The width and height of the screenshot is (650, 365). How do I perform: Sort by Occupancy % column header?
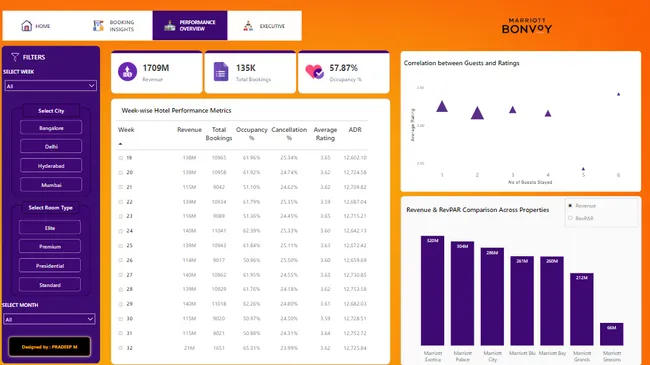click(x=252, y=134)
